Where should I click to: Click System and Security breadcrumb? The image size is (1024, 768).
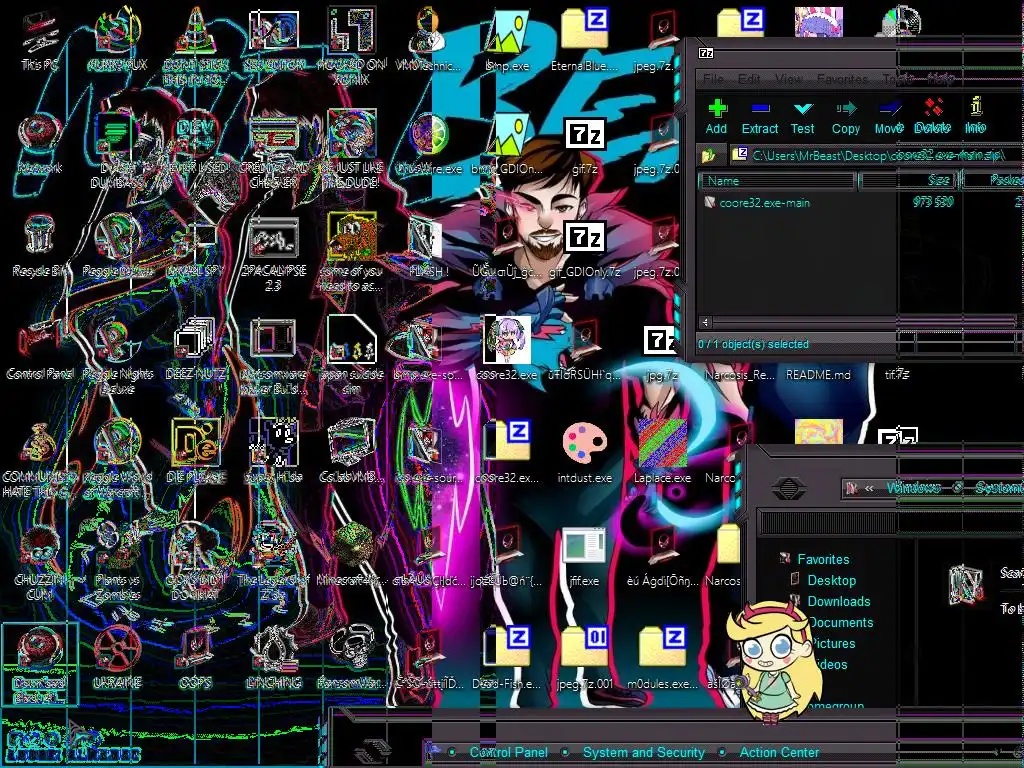643,752
